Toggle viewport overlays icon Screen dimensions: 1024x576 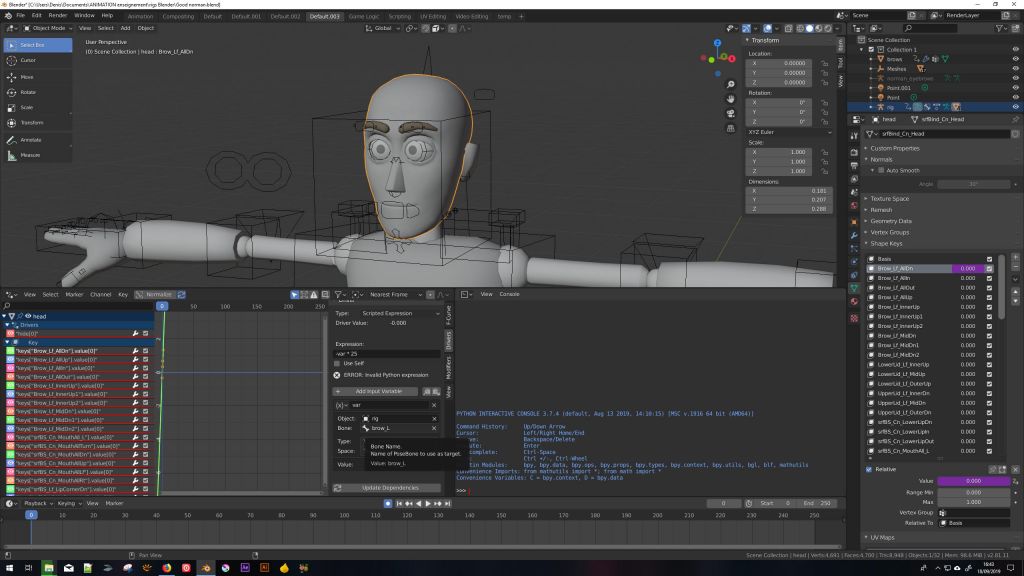[767, 29]
